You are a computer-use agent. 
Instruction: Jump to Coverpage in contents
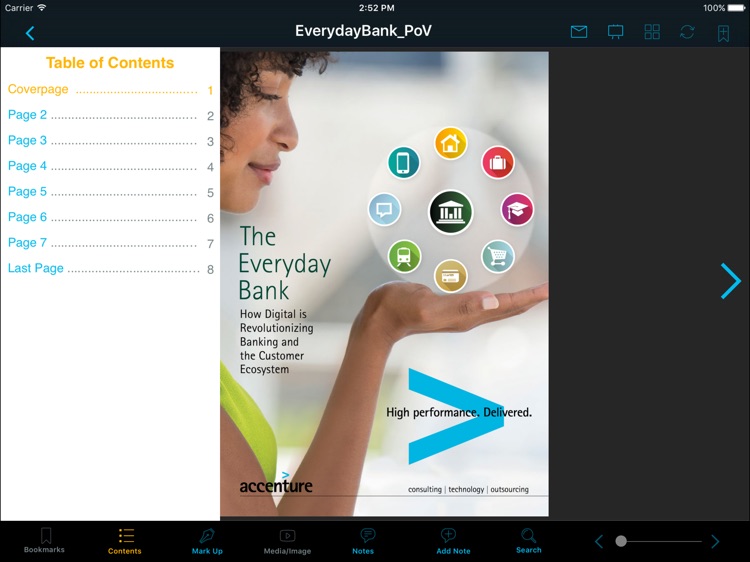[x=110, y=89]
